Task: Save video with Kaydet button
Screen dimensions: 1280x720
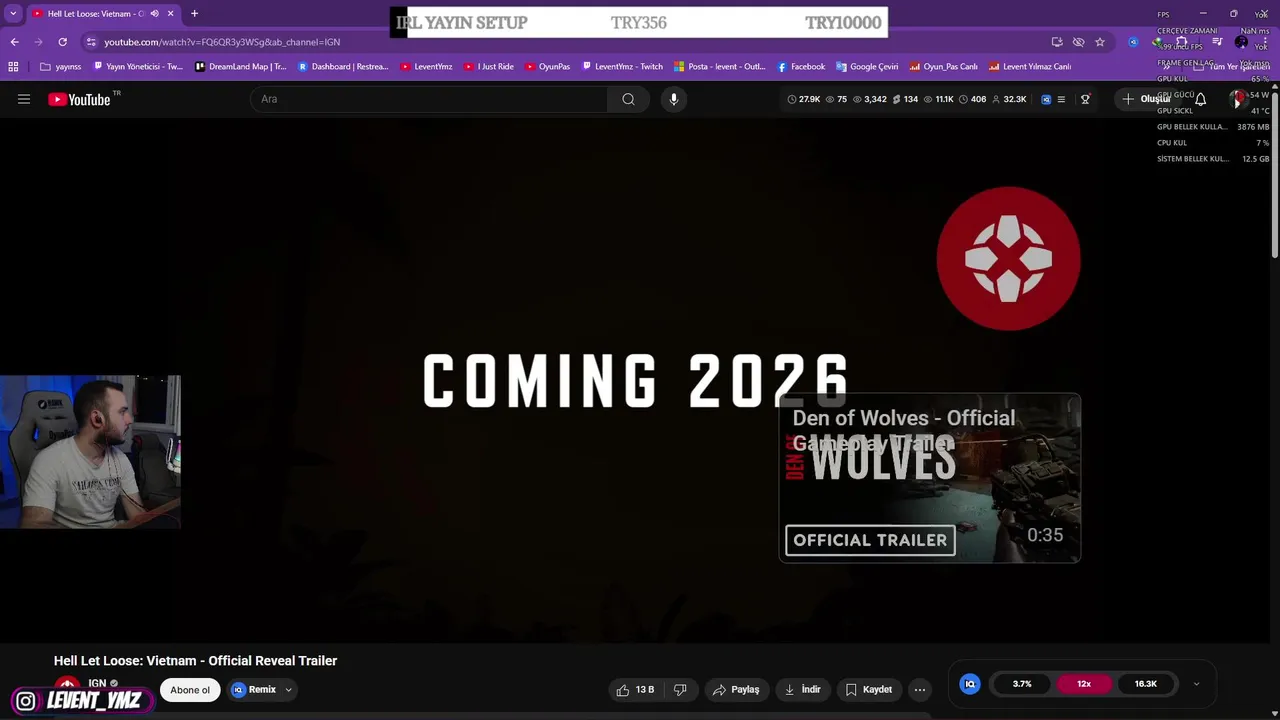Action: point(868,689)
